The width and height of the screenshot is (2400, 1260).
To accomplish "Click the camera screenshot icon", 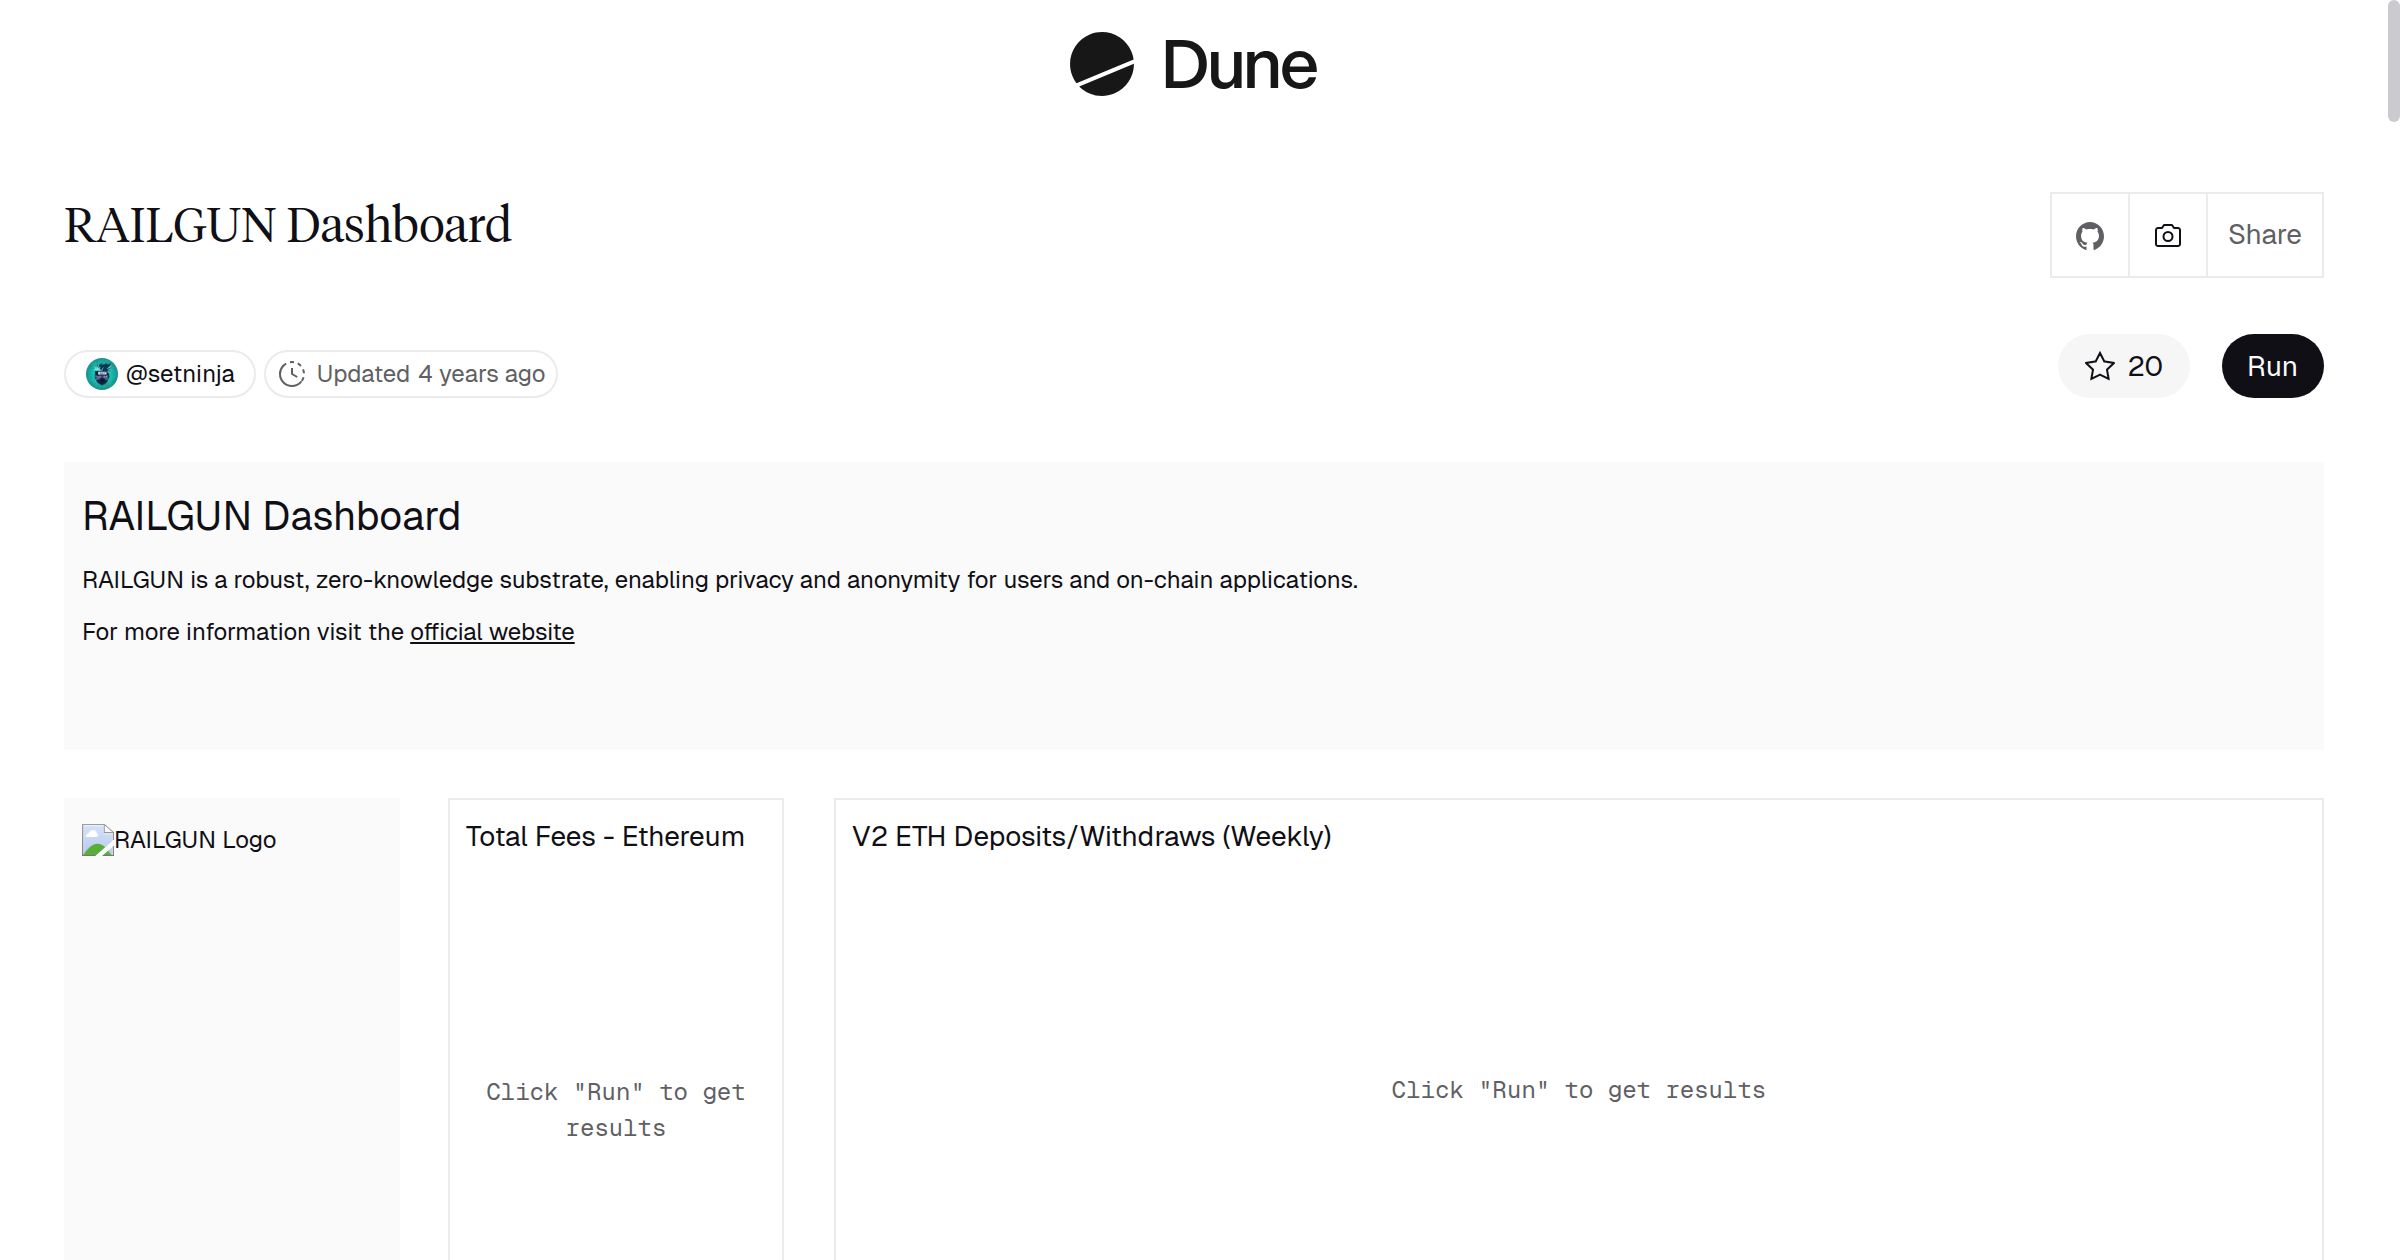I will pos(2166,235).
